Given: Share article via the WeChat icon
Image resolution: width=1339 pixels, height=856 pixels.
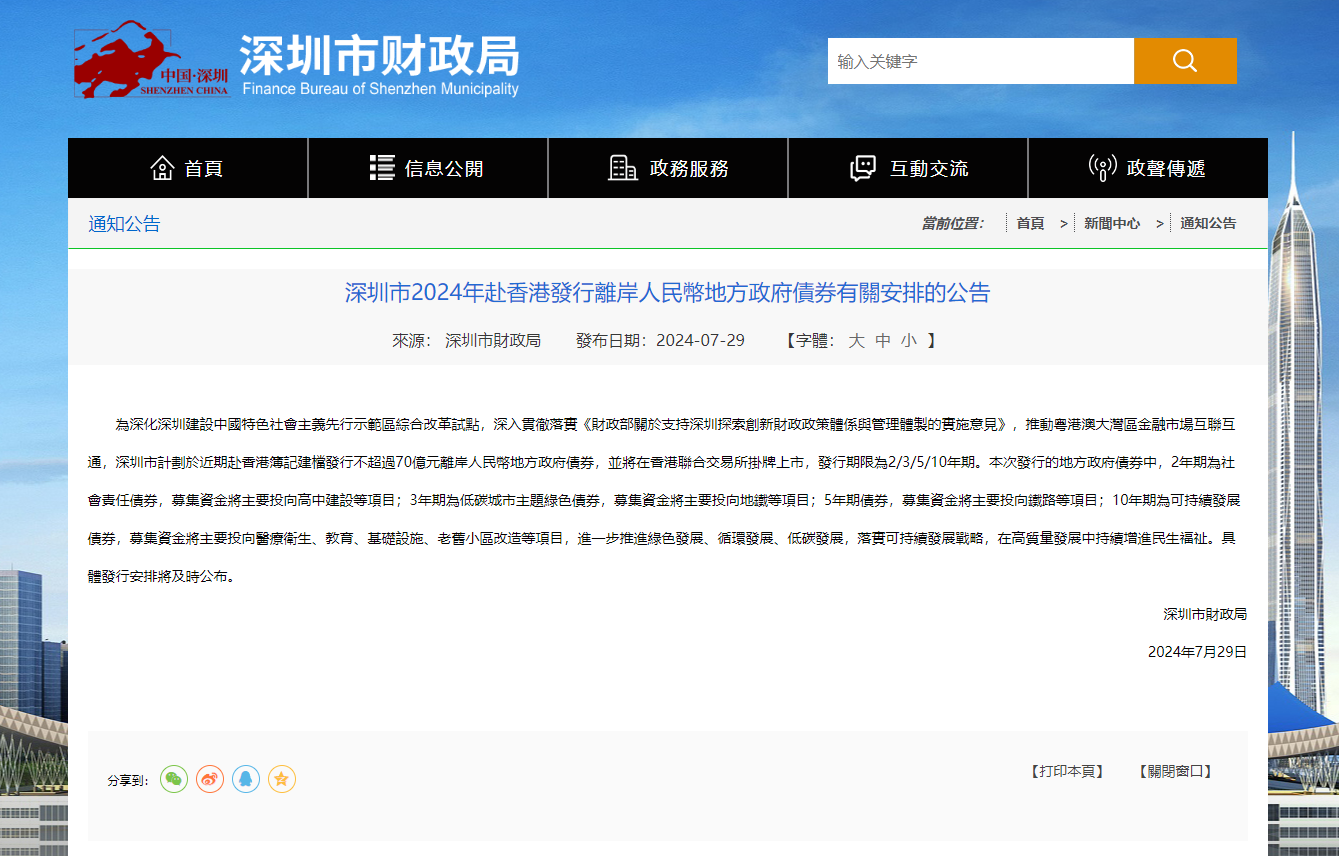Looking at the screenshot, I should 173,779.
